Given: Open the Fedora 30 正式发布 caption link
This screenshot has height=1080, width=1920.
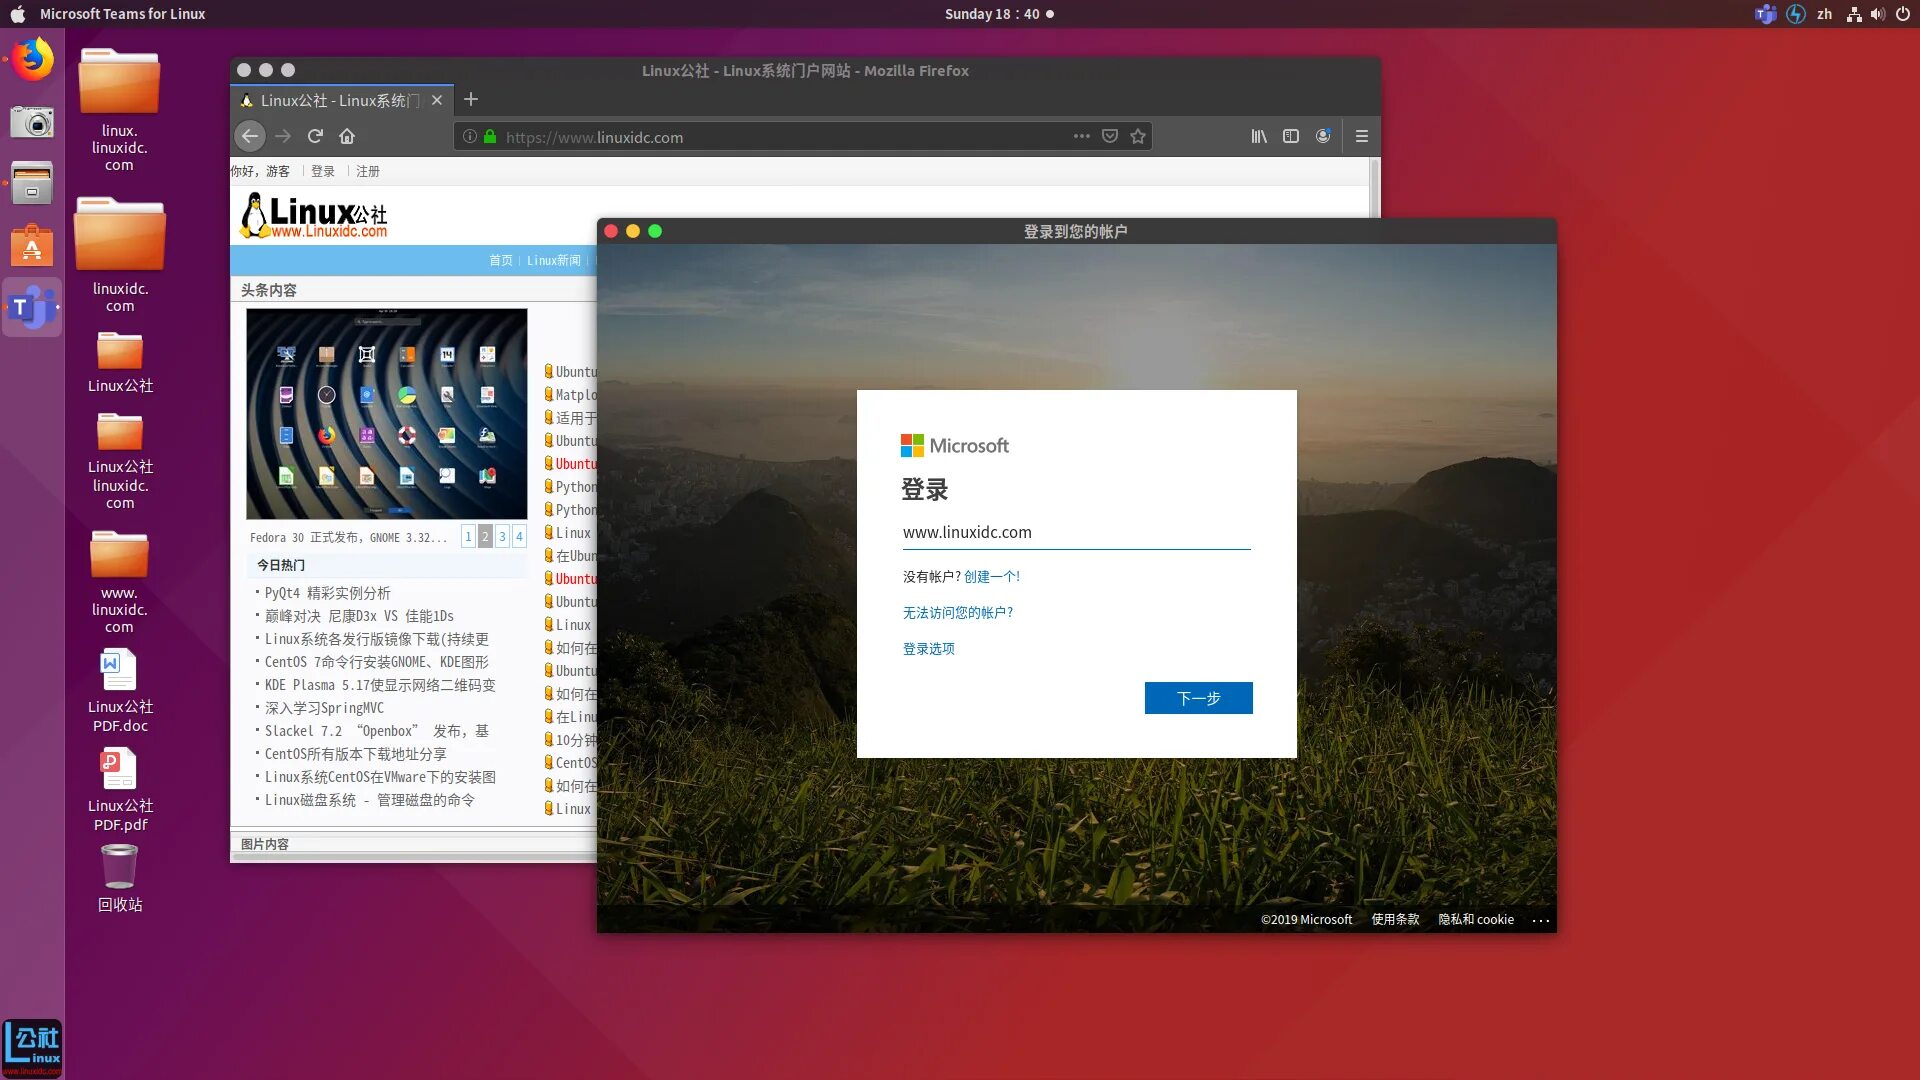Looking at the screenshot, I should (348, 537).
